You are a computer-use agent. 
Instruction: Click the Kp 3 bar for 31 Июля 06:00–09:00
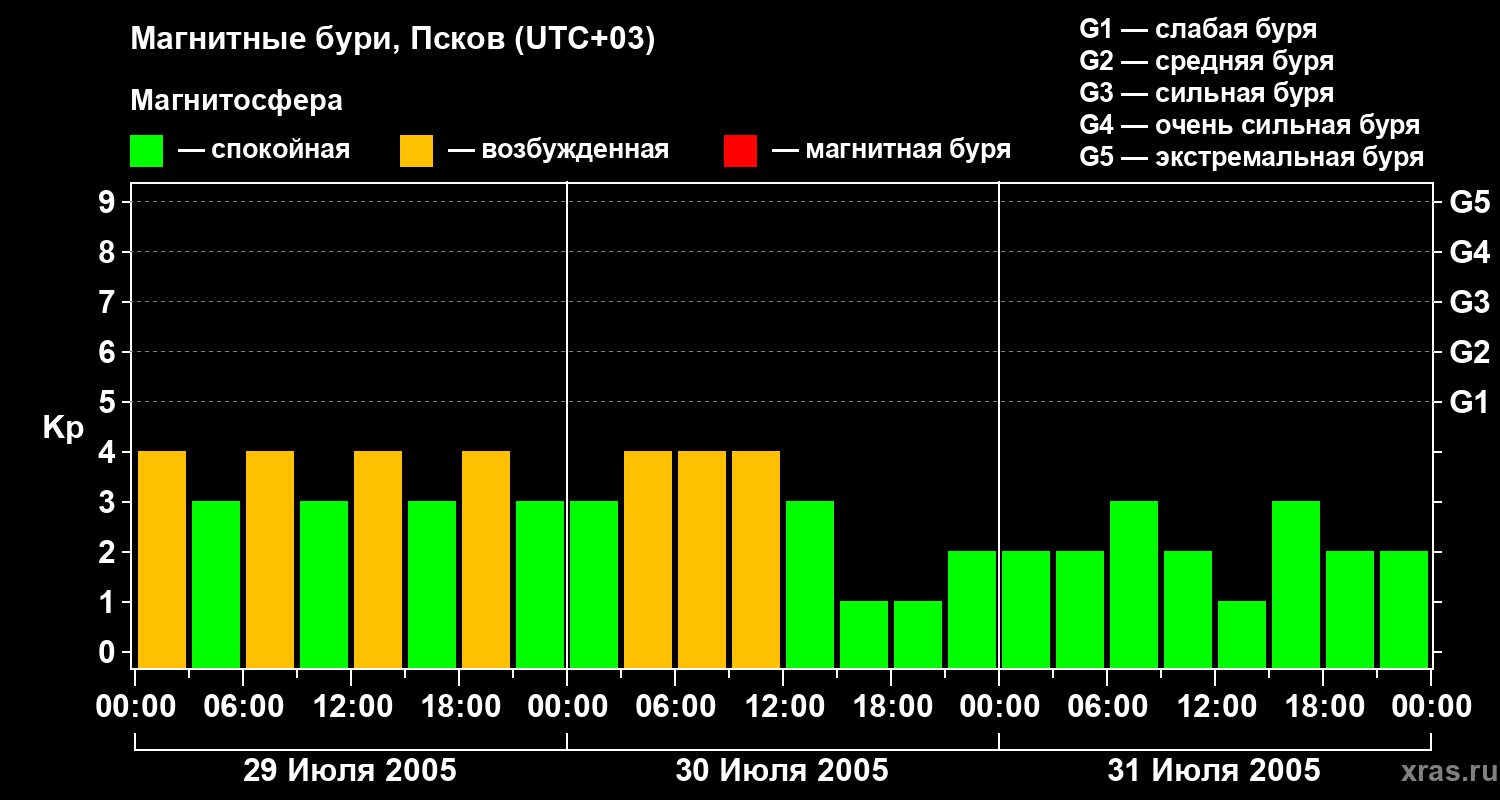tap(1134, 584)
